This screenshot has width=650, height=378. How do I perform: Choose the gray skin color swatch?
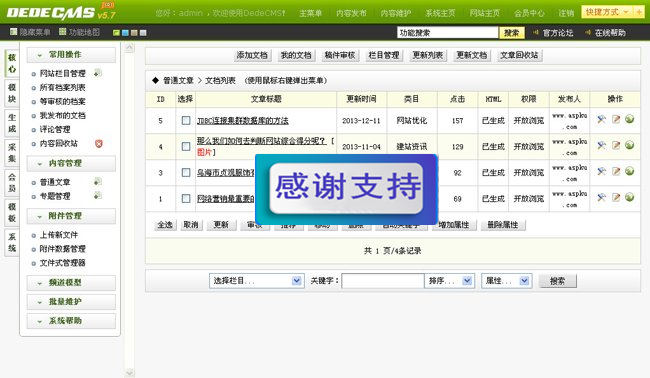tap(143, 32)
